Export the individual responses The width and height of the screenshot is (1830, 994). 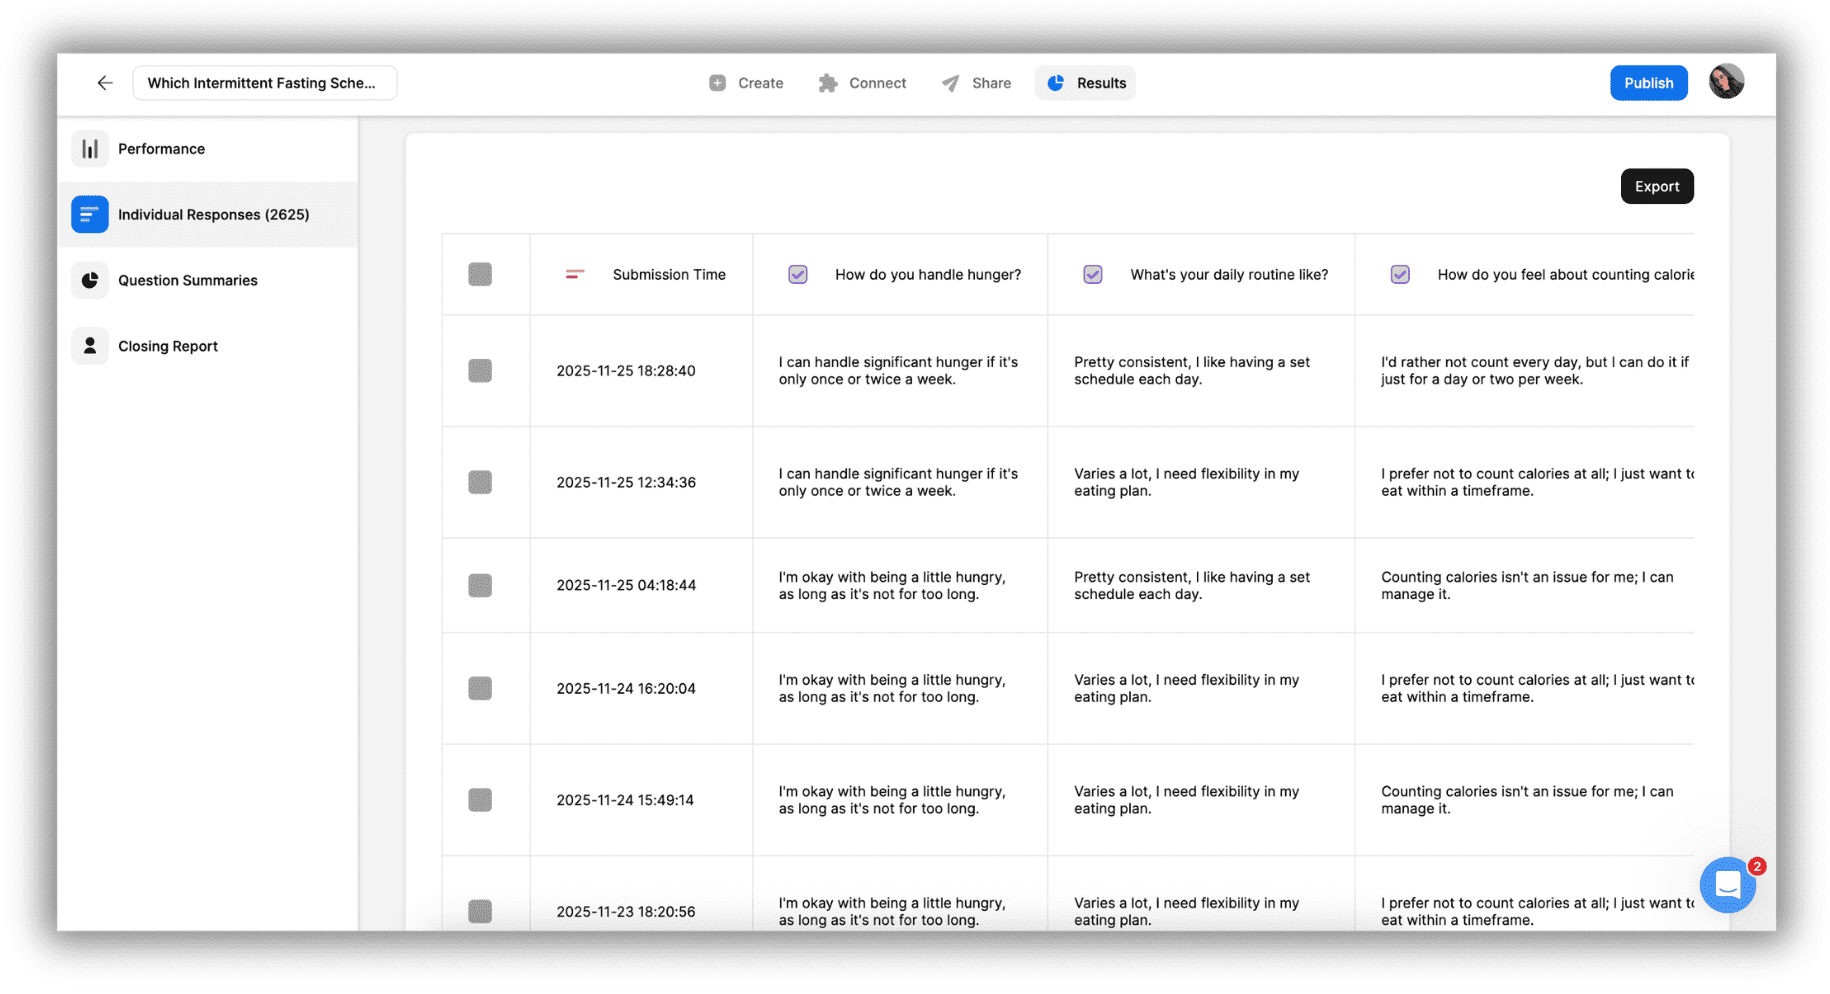tap(1656, 186)
